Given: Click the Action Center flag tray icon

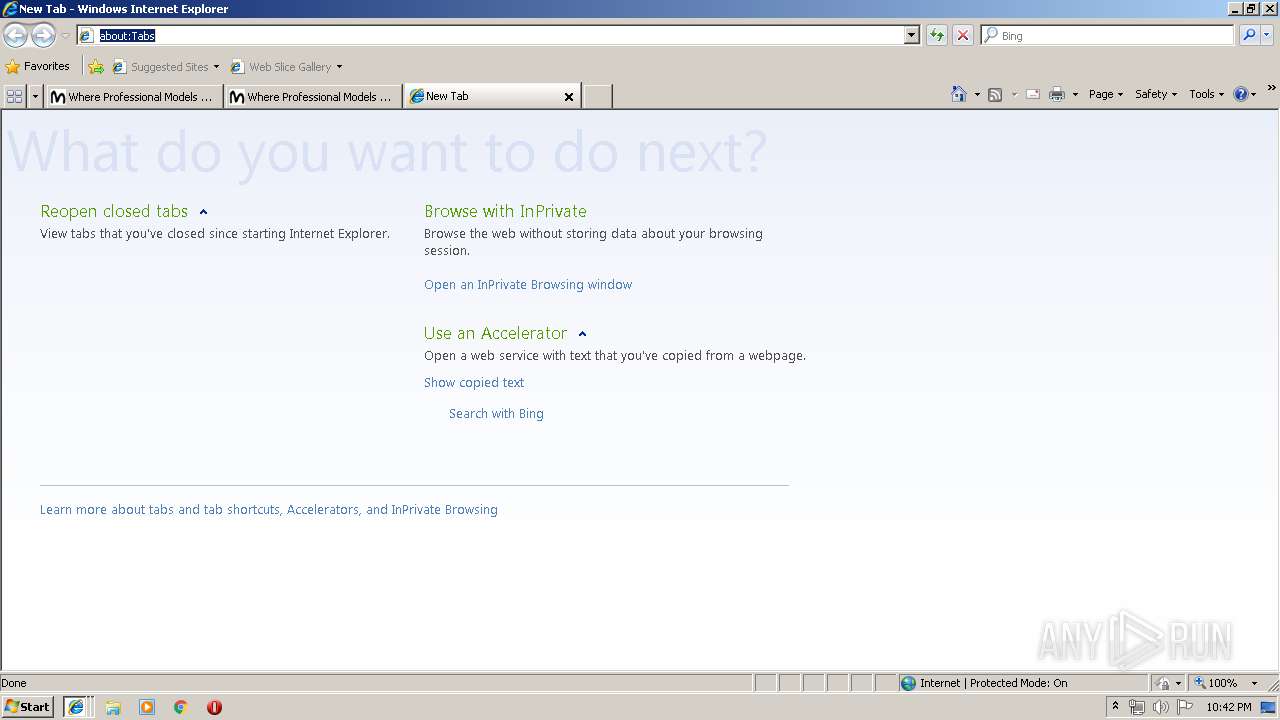Looking at the screenshot, I should (1185, 707).
